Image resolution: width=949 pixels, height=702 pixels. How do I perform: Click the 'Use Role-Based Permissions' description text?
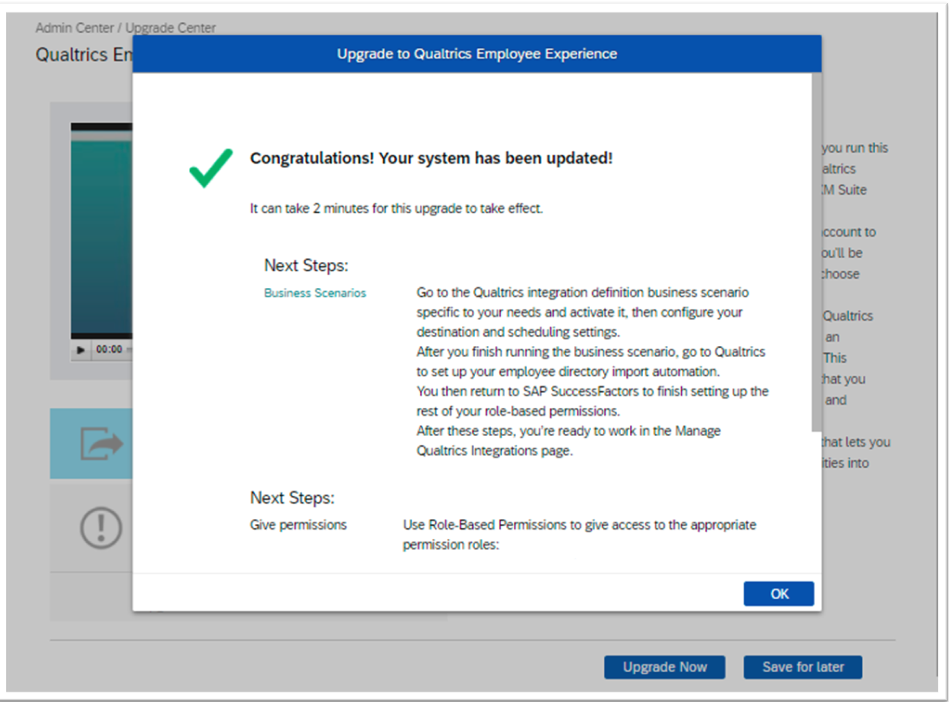coord(579,534)
